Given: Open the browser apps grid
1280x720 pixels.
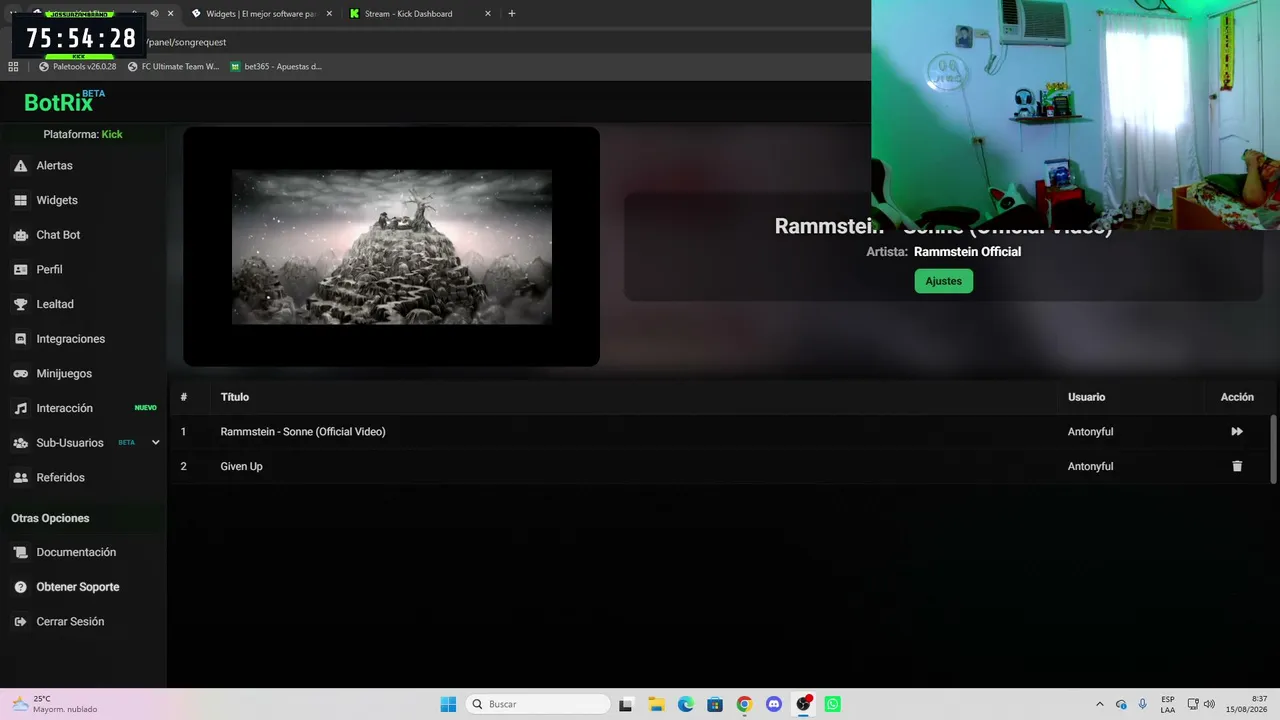Looking at the screenshot, I should coord(13,67).
